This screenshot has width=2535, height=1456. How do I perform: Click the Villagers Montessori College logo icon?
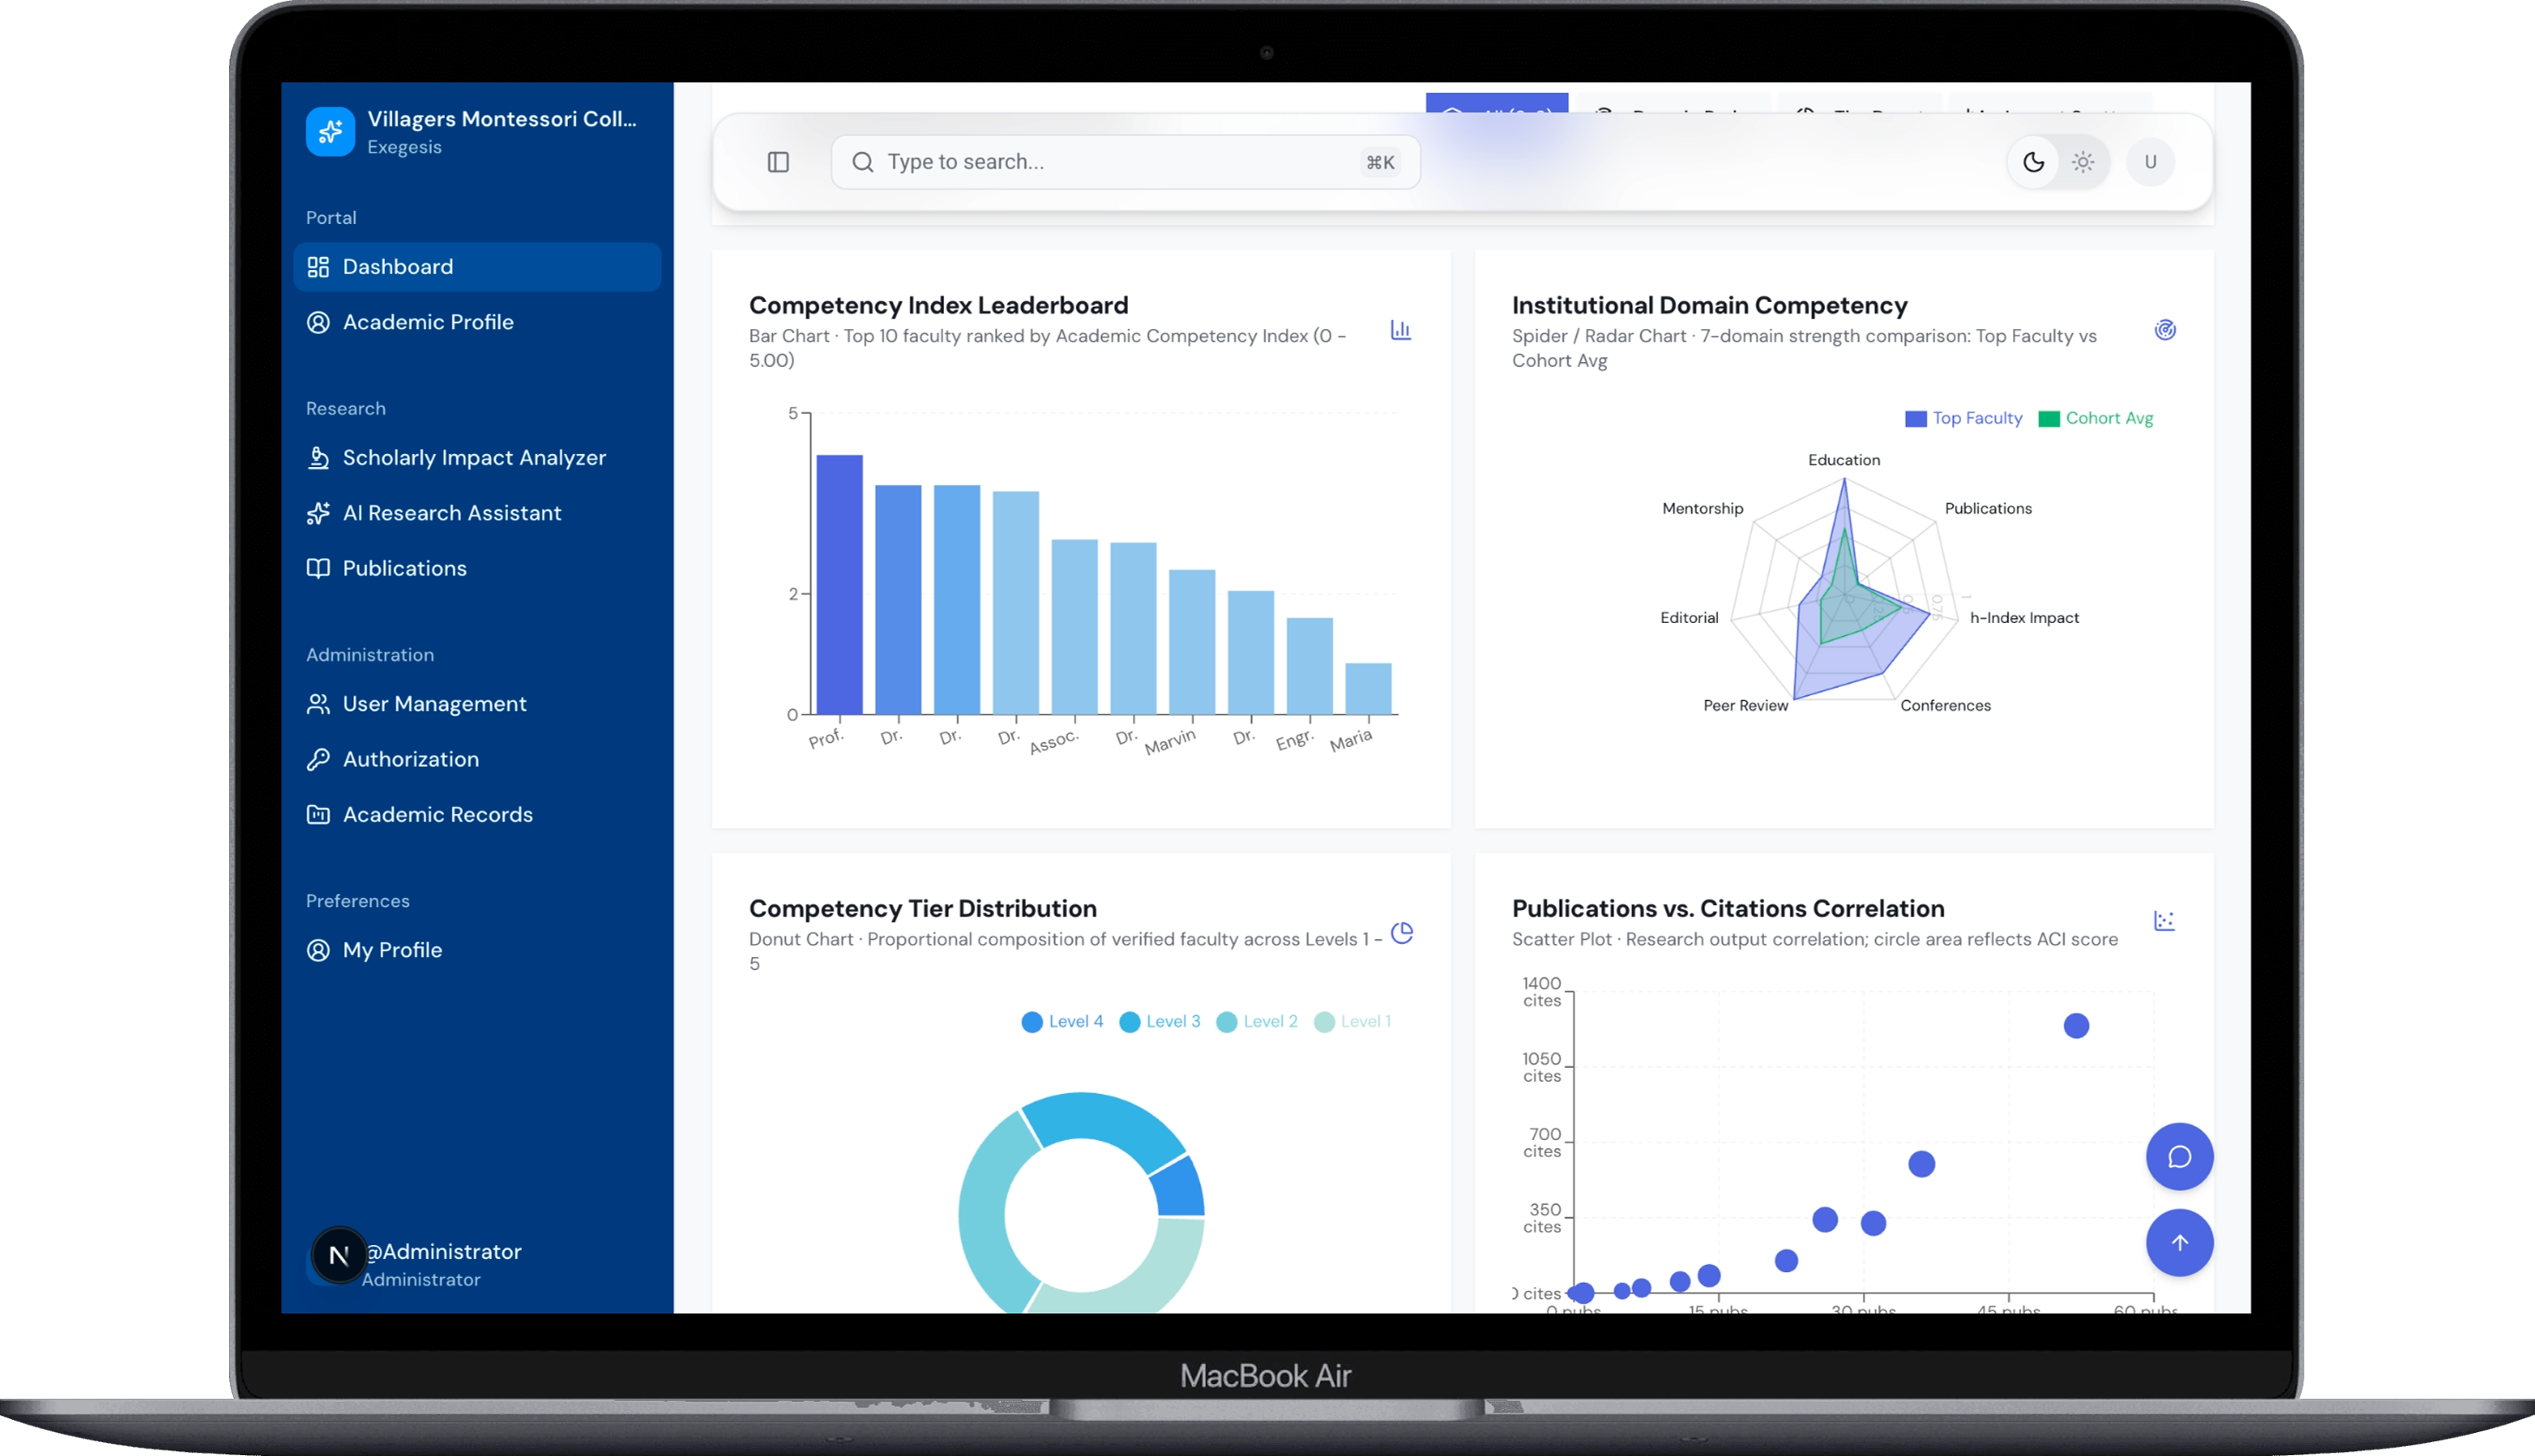click(x=330, y=131)
